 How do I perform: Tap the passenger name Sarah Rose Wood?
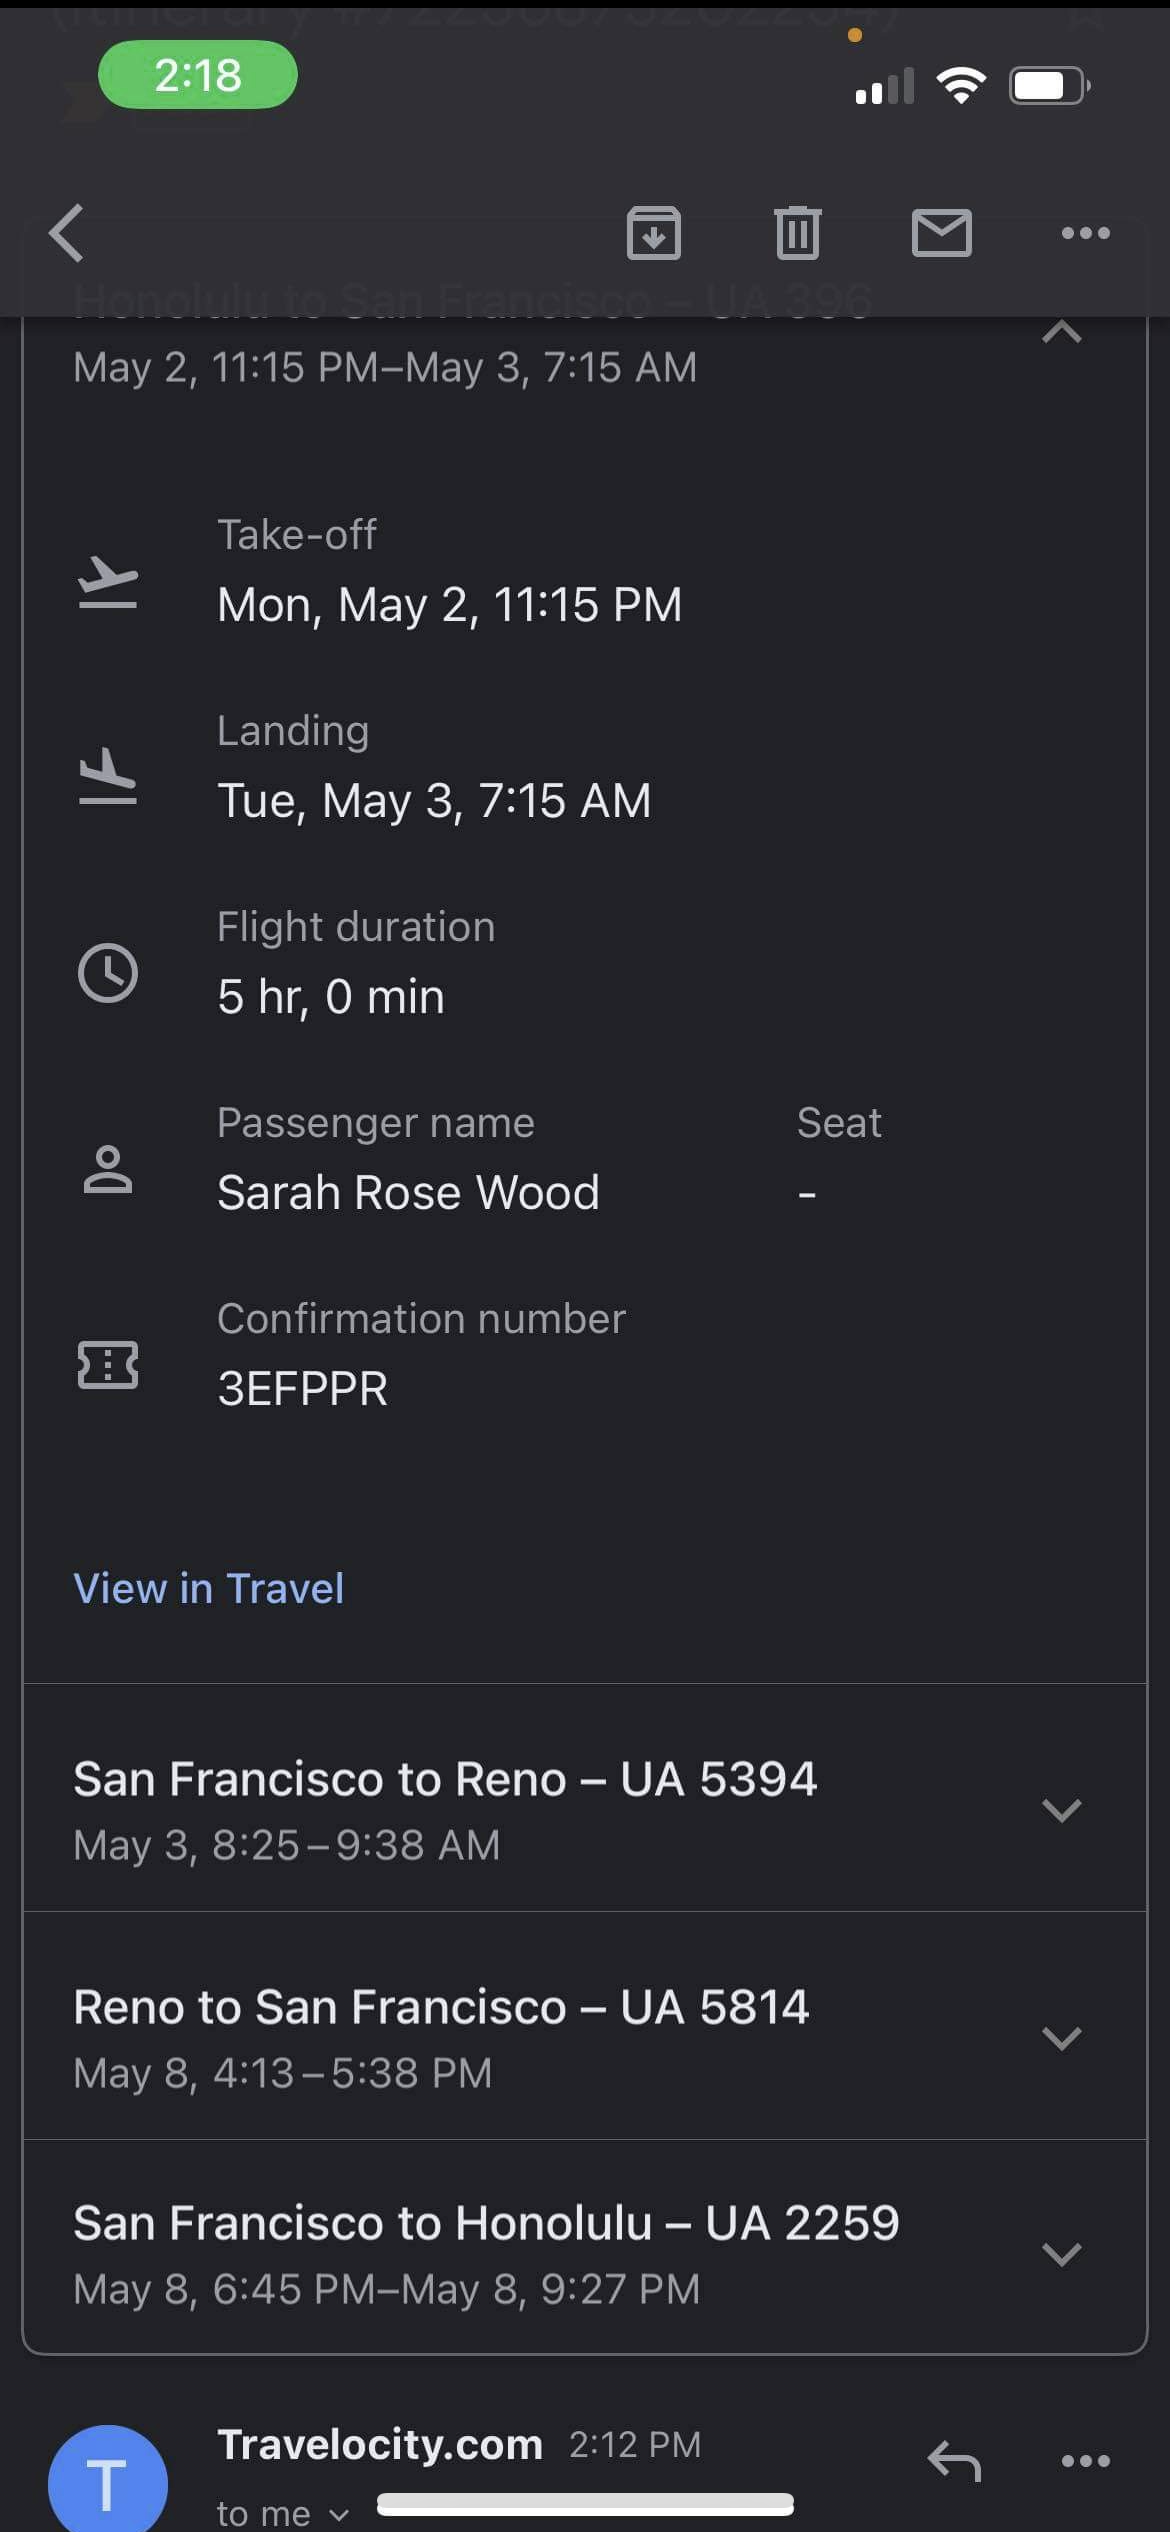[408, 1193]
